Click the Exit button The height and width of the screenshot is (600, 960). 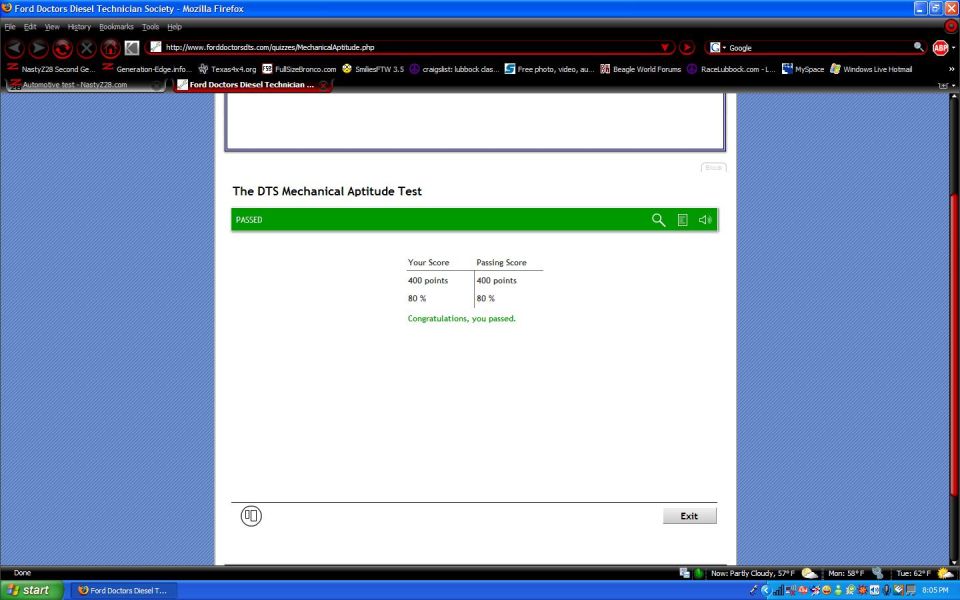689,516
